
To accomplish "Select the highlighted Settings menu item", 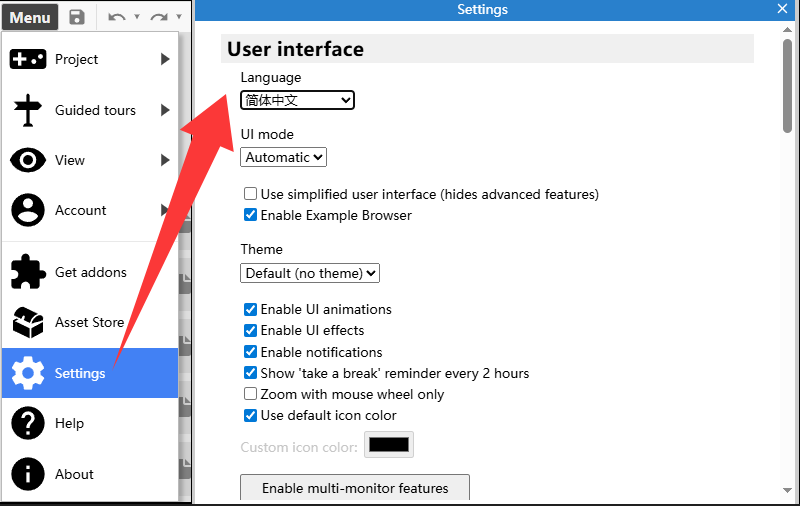I will click(x=90, y=373).
